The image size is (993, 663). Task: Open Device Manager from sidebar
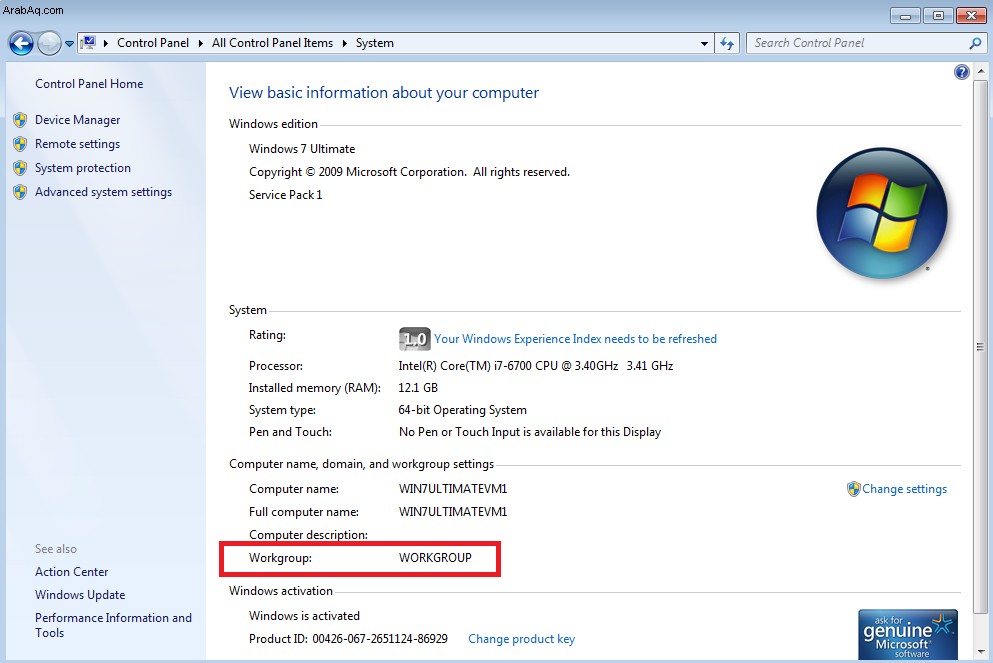[x=77, y=120]
